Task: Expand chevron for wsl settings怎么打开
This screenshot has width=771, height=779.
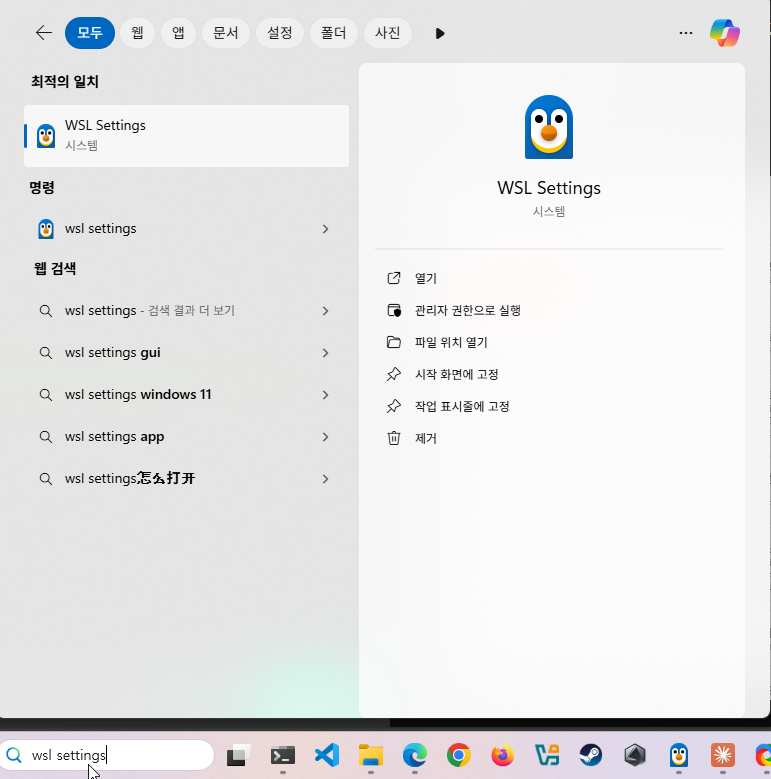Action: [325, 479]
